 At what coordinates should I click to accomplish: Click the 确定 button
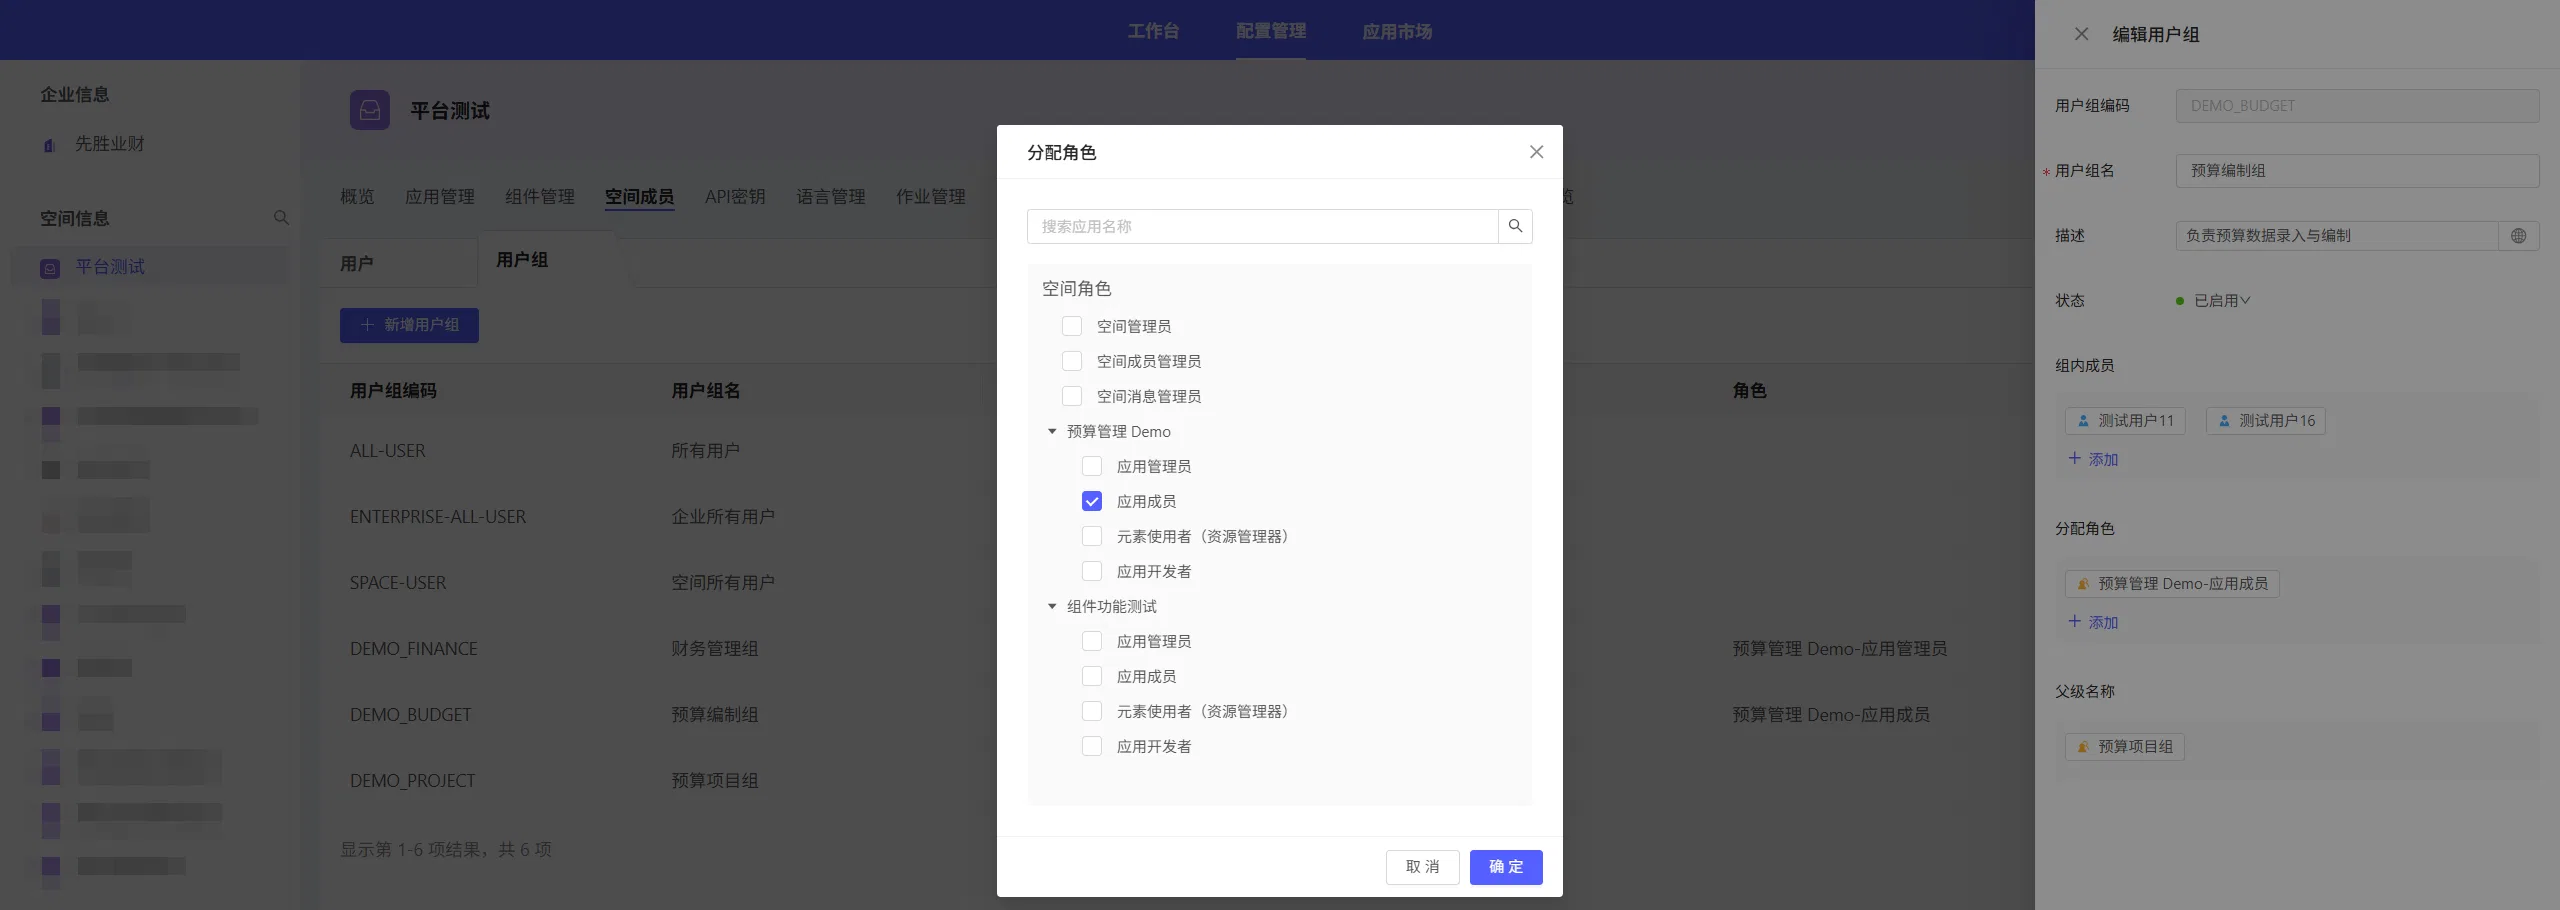1506,867
